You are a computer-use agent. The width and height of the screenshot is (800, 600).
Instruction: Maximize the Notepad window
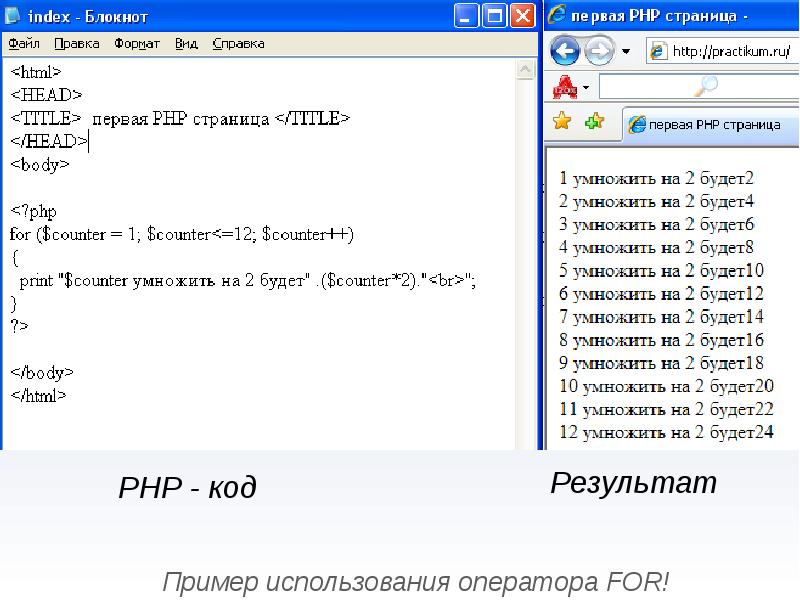pos(494,16)
